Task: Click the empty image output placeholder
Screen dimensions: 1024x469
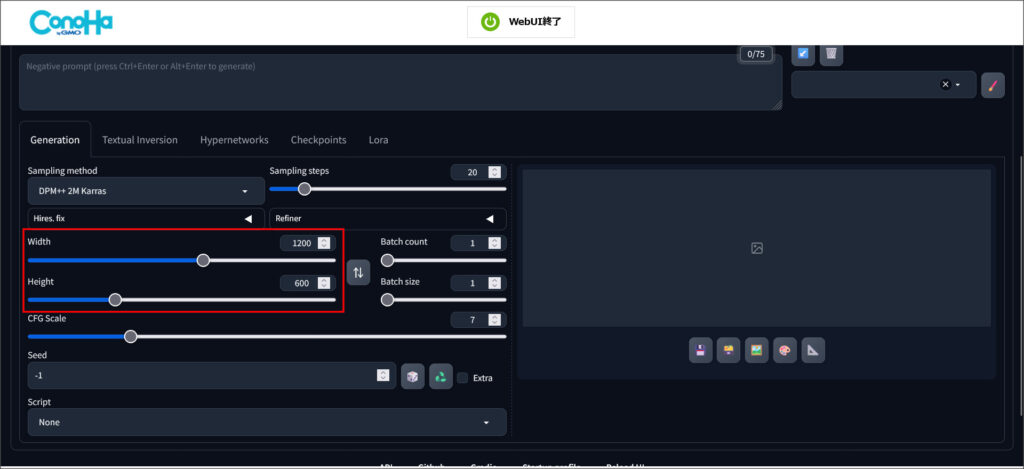Action: pos(757,248)
